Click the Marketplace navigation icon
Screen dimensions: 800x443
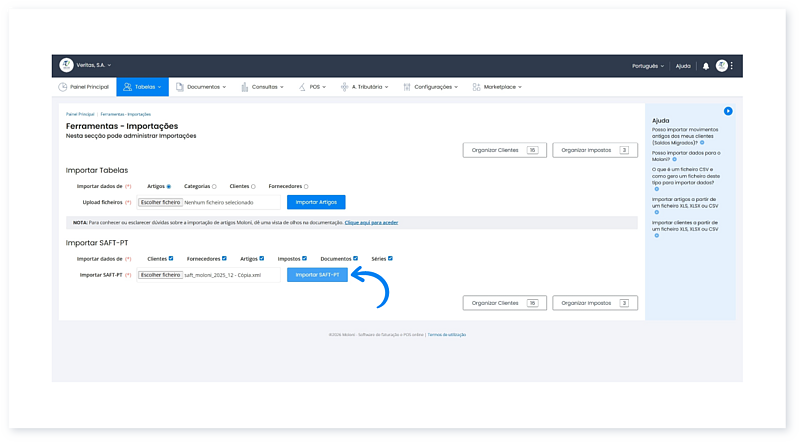[x=476, y=87]
